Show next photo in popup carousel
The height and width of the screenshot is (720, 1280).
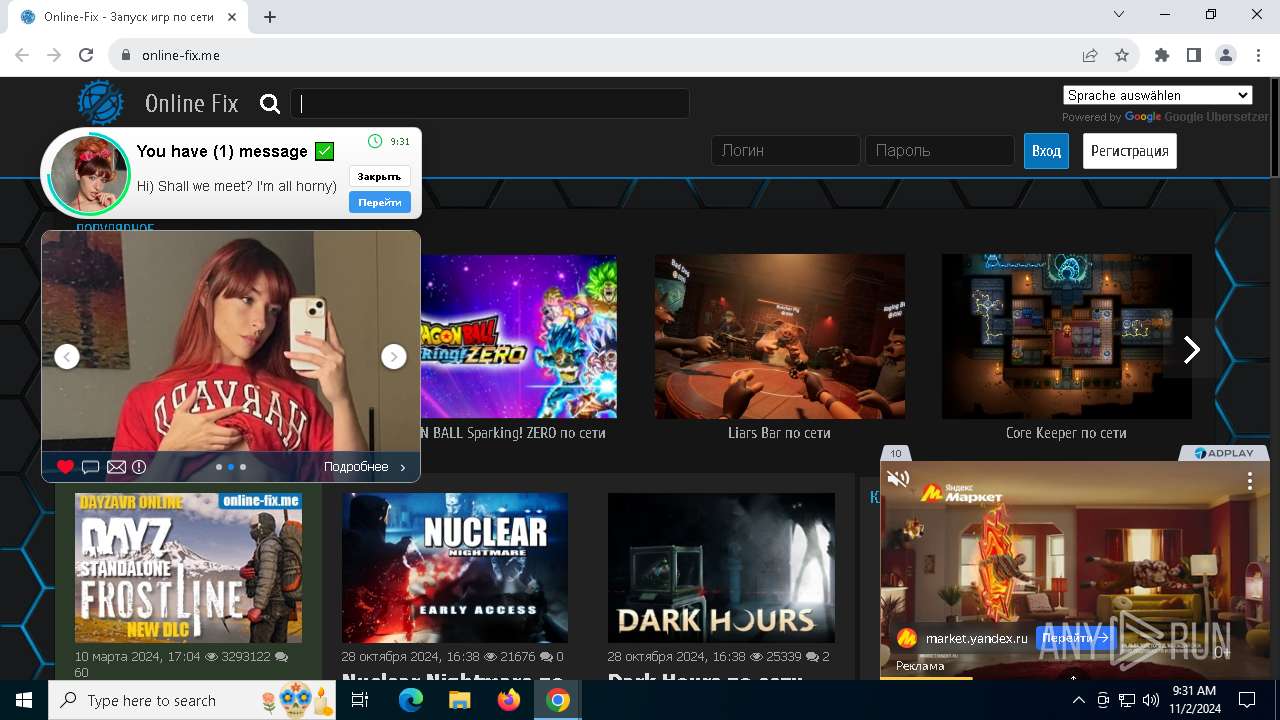click(394, 357)
